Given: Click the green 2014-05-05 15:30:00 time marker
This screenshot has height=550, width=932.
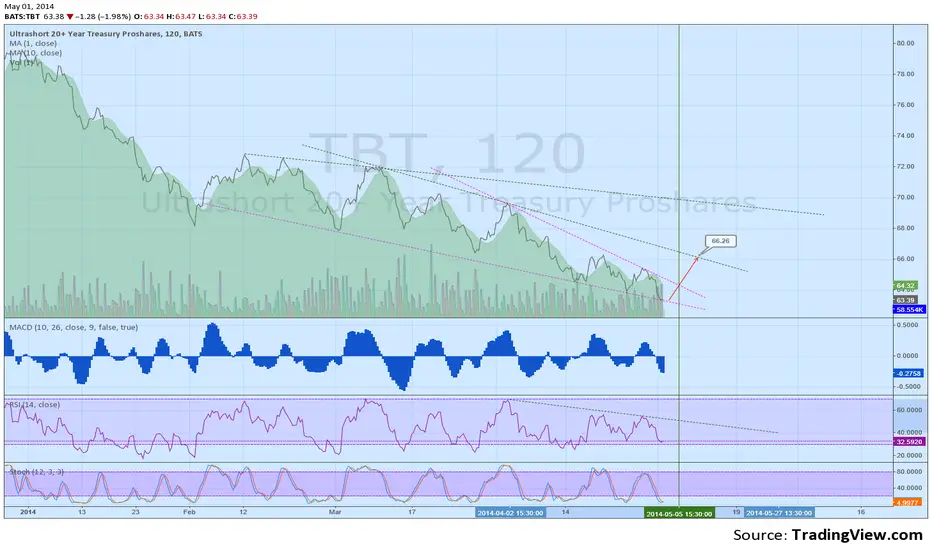Looking at the screenshot, I should (x=679, y=514).
